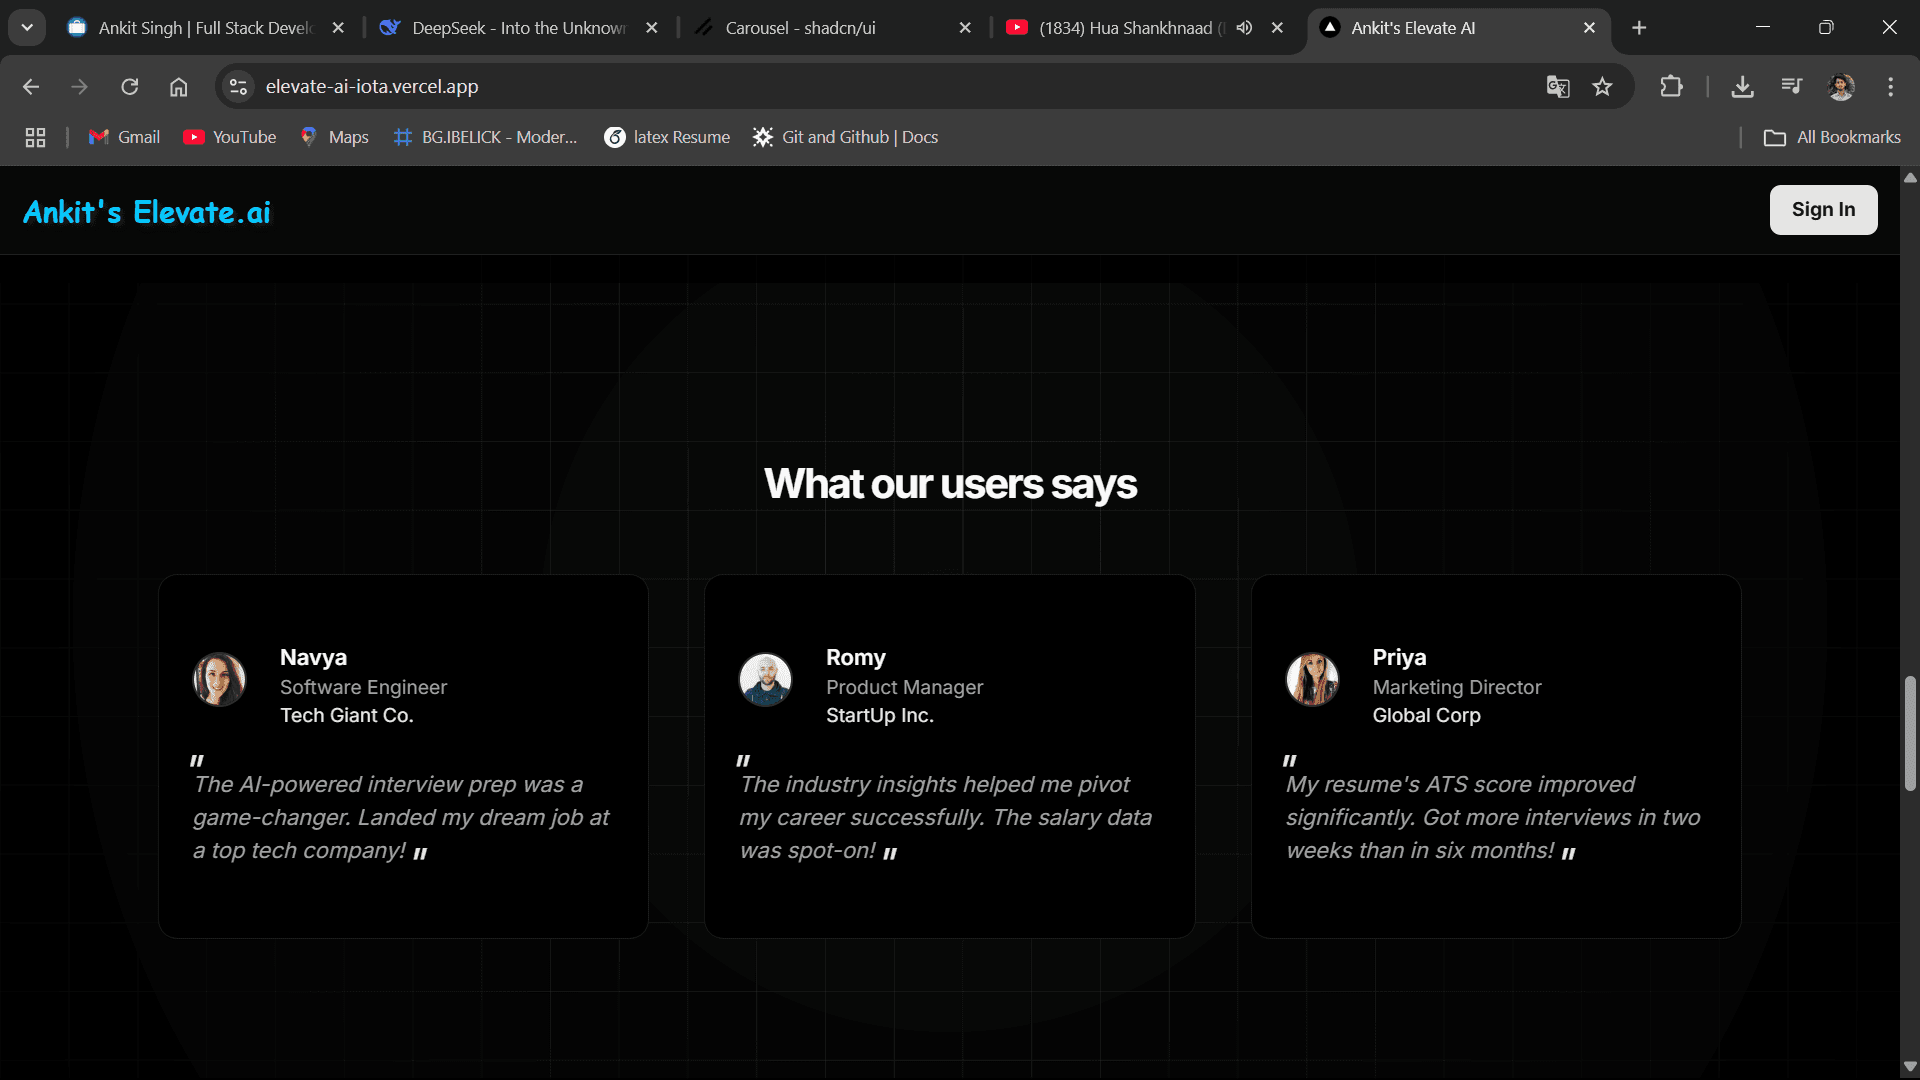Click the Software Engineer job title
The image size is (1920, 1080).
pyautogui.click(x=363, y=687)
